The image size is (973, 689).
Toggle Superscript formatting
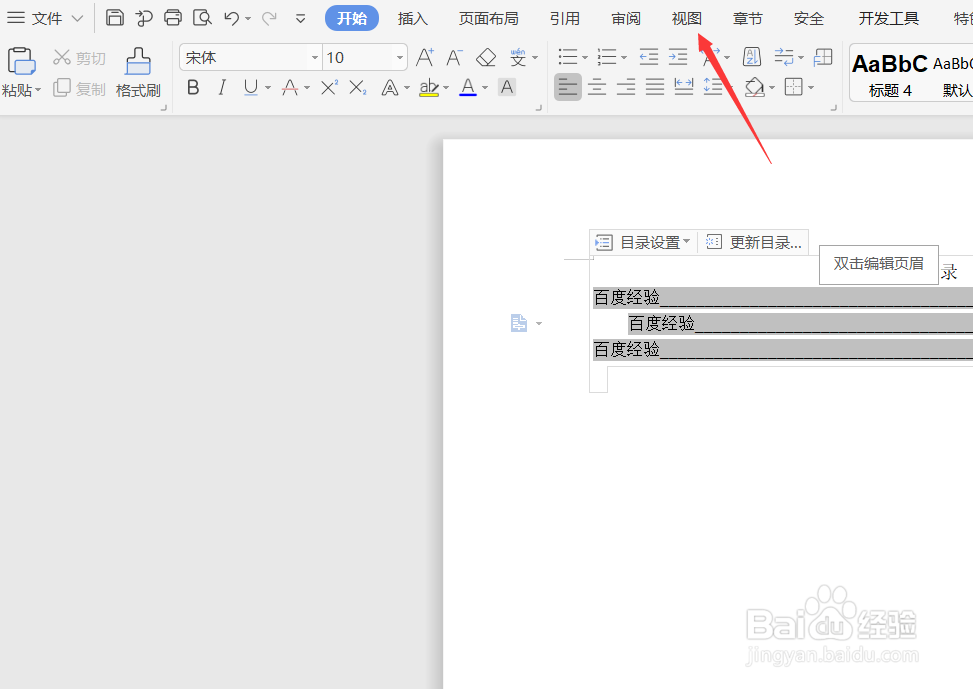pyautogui.click(x=329, y=88)
